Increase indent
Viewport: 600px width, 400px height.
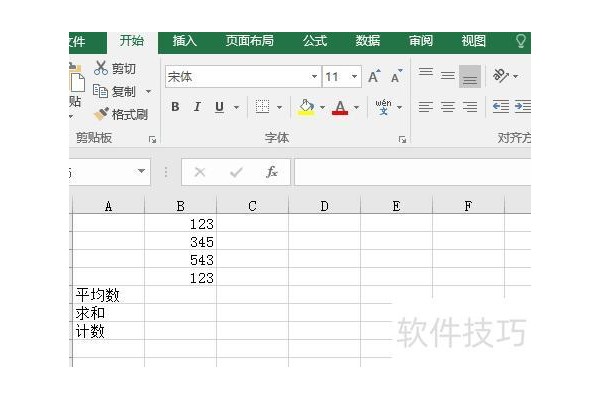[x=523, y=106]
